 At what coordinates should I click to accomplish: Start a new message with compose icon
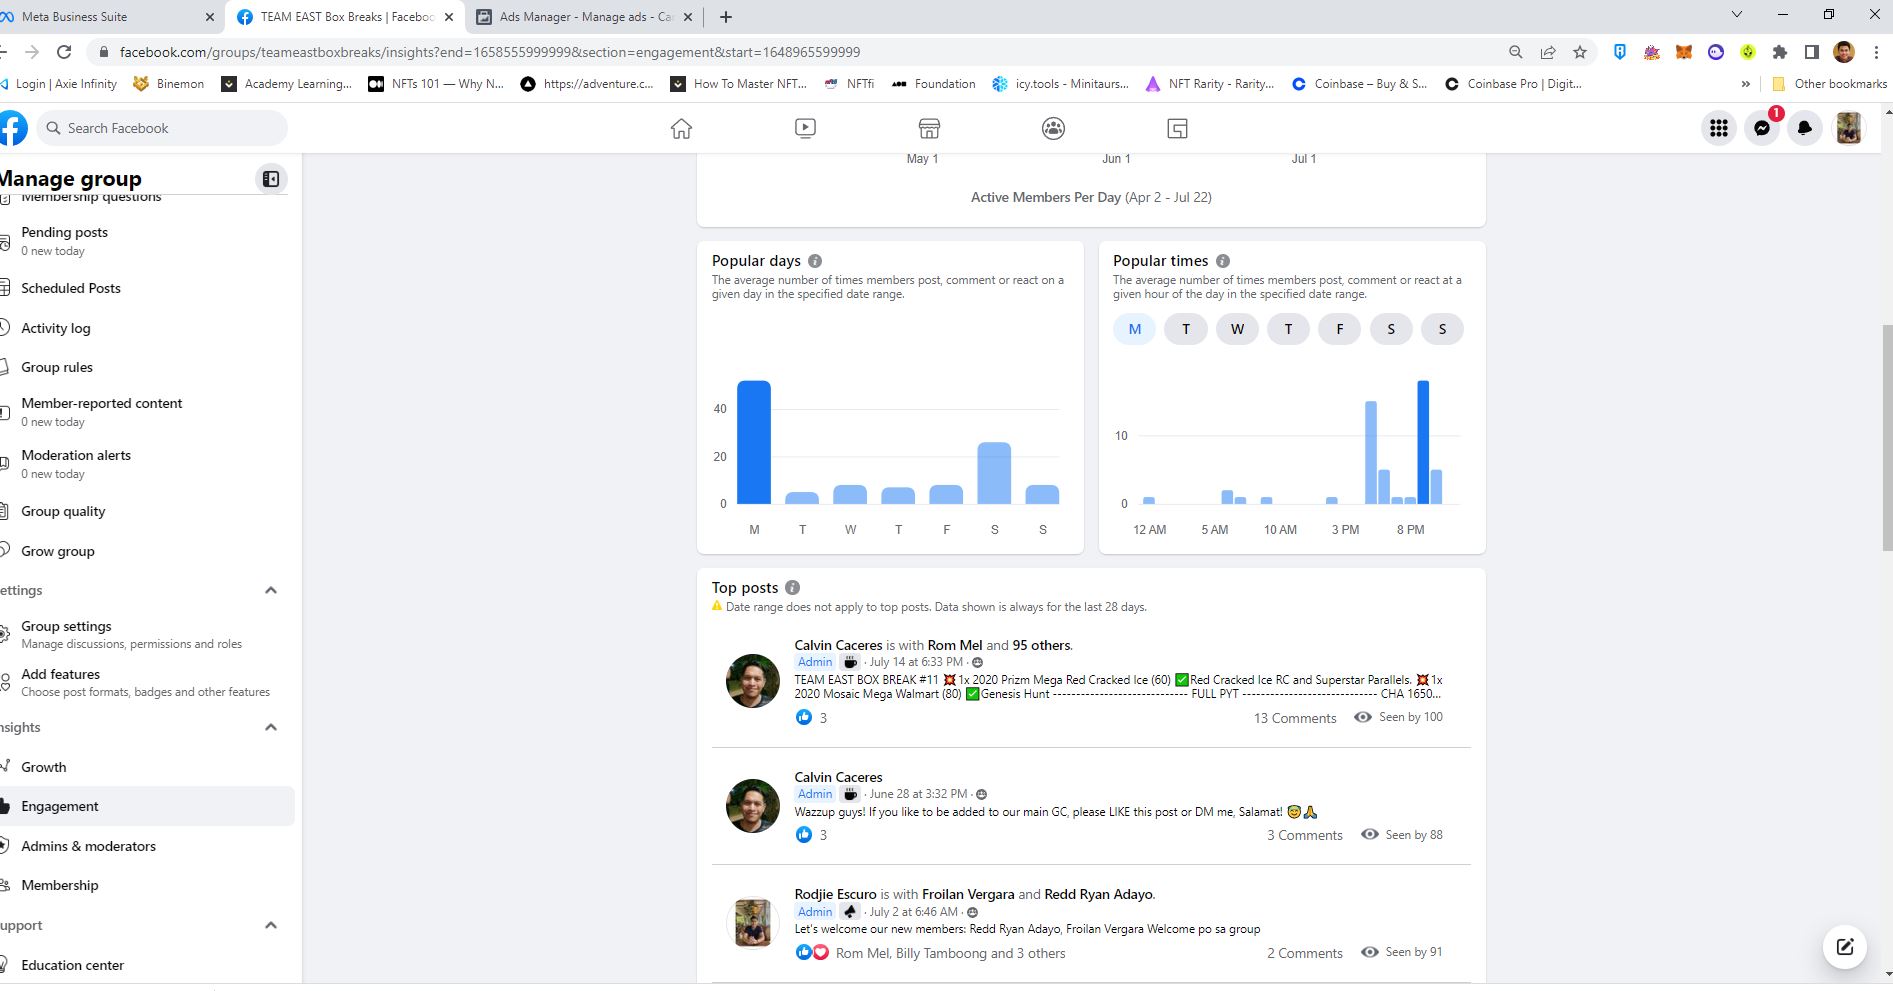[1845, 946]
